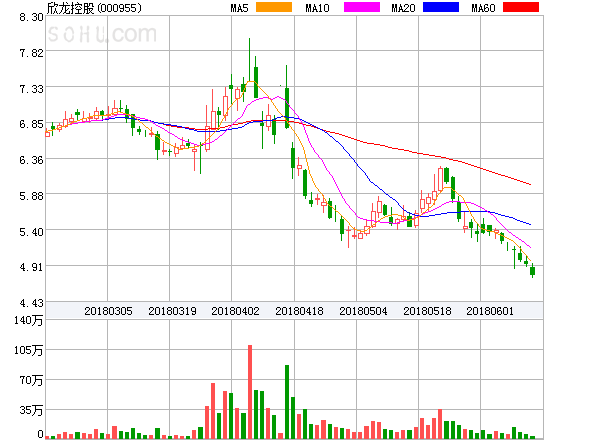Click the MA20 legend label
Viewport: 600px width, 440px height.
(x=403, y=8)
